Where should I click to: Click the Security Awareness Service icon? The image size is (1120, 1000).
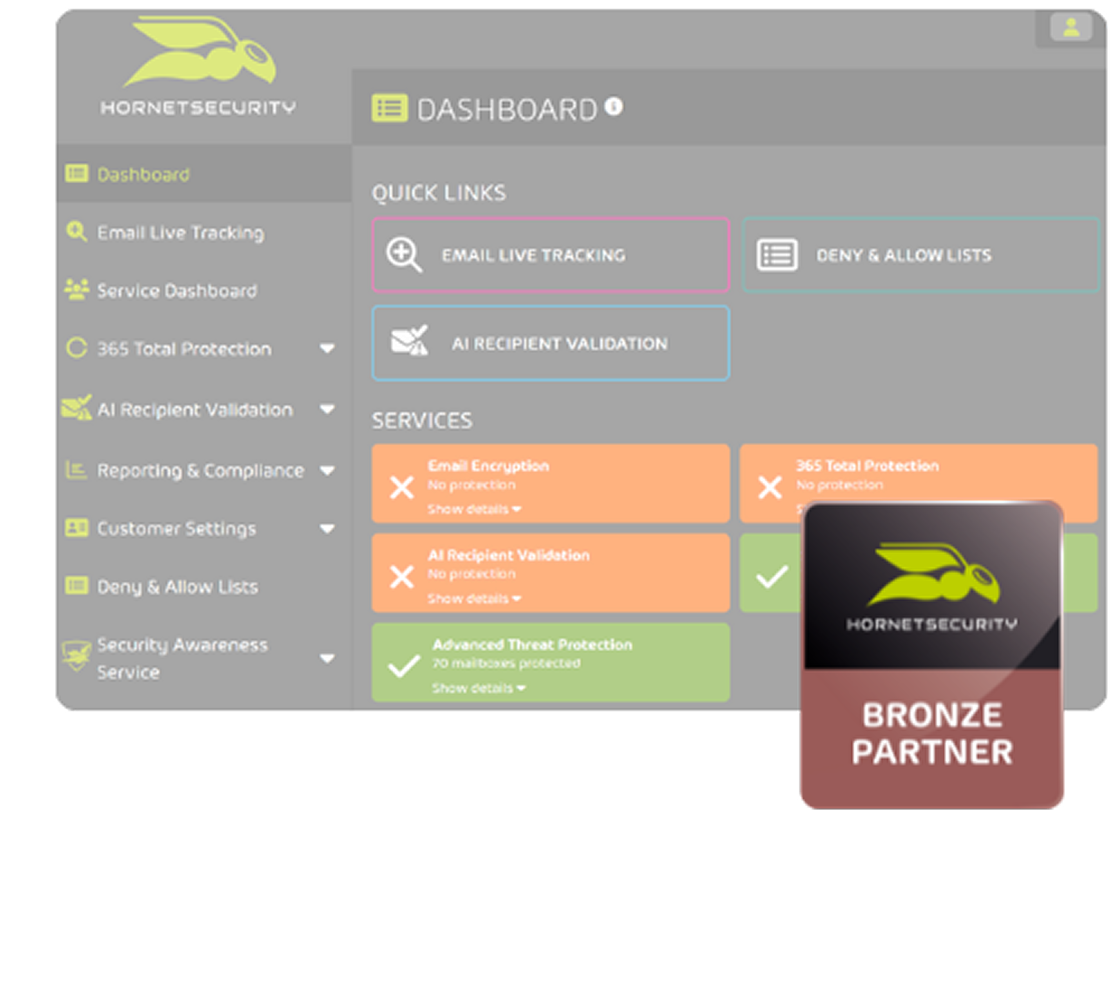point(76,655)
